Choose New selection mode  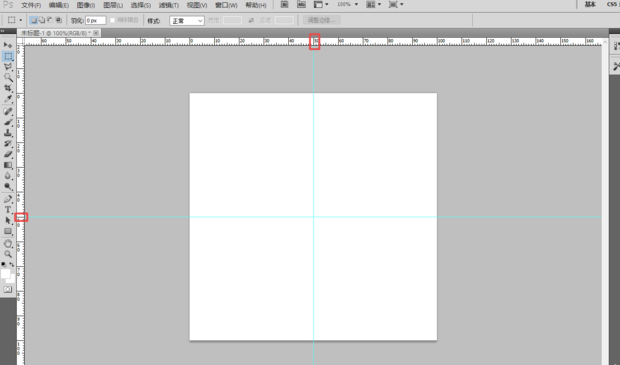pos(34,20)
